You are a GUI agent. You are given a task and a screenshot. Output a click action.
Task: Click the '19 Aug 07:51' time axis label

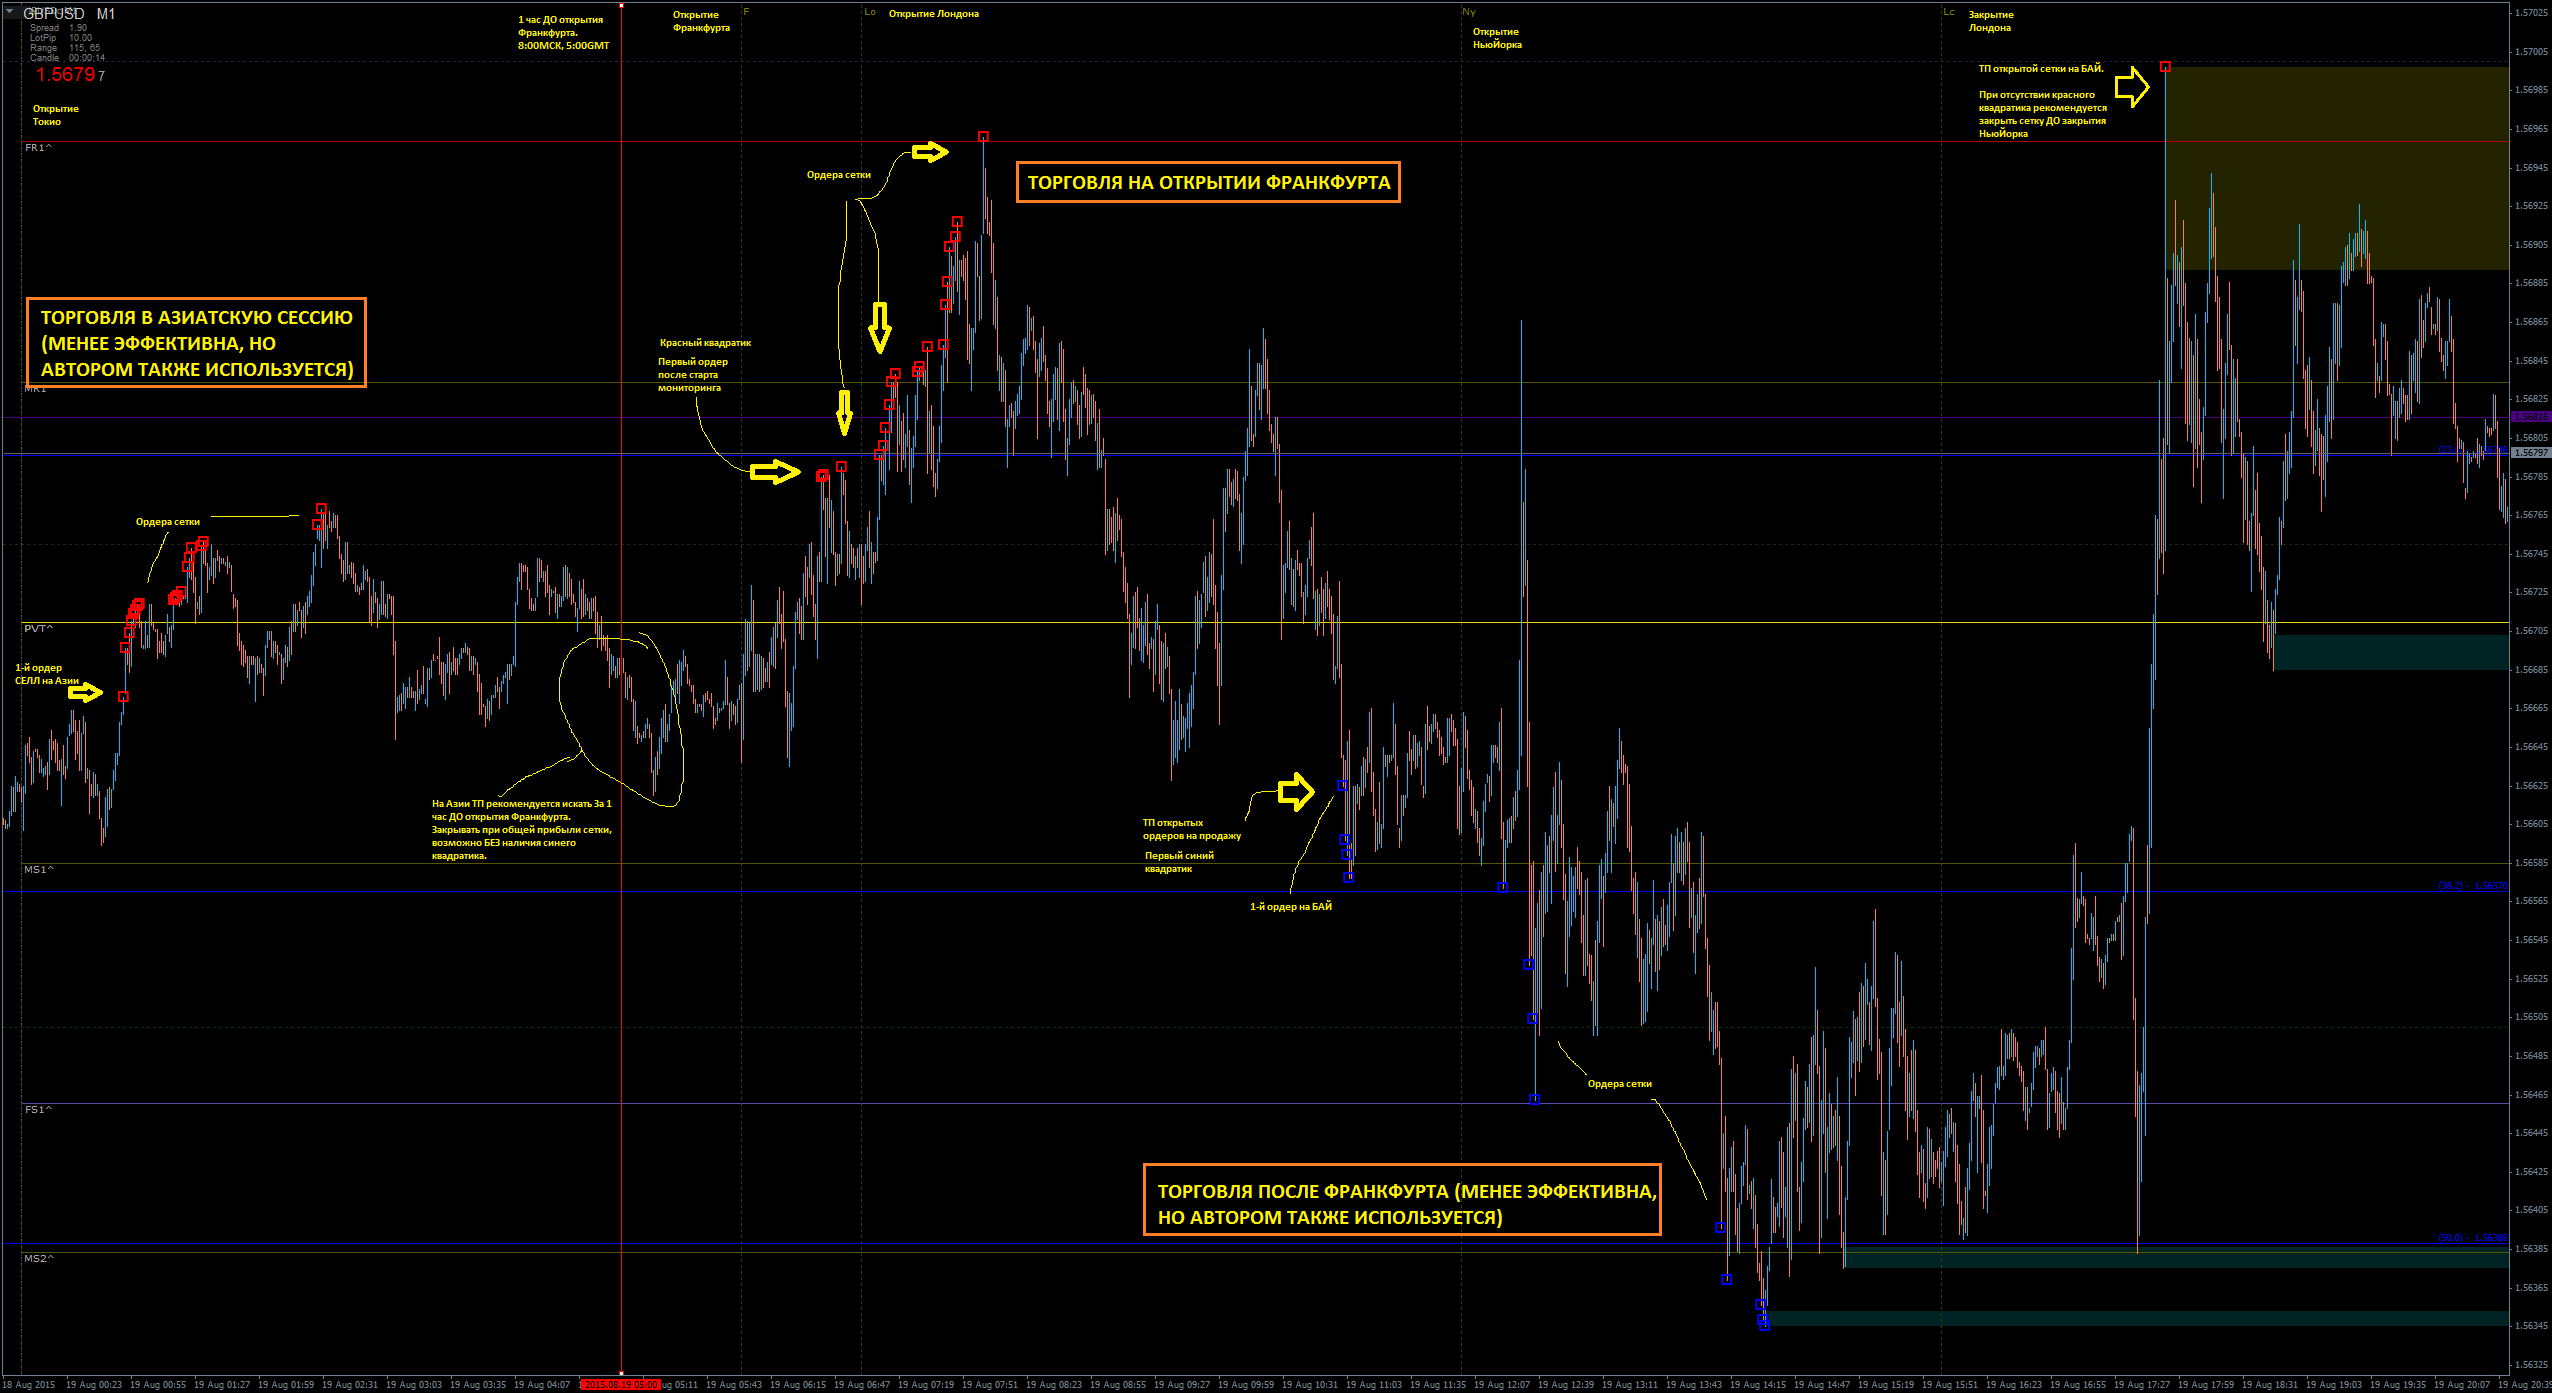click(990, 1385)
